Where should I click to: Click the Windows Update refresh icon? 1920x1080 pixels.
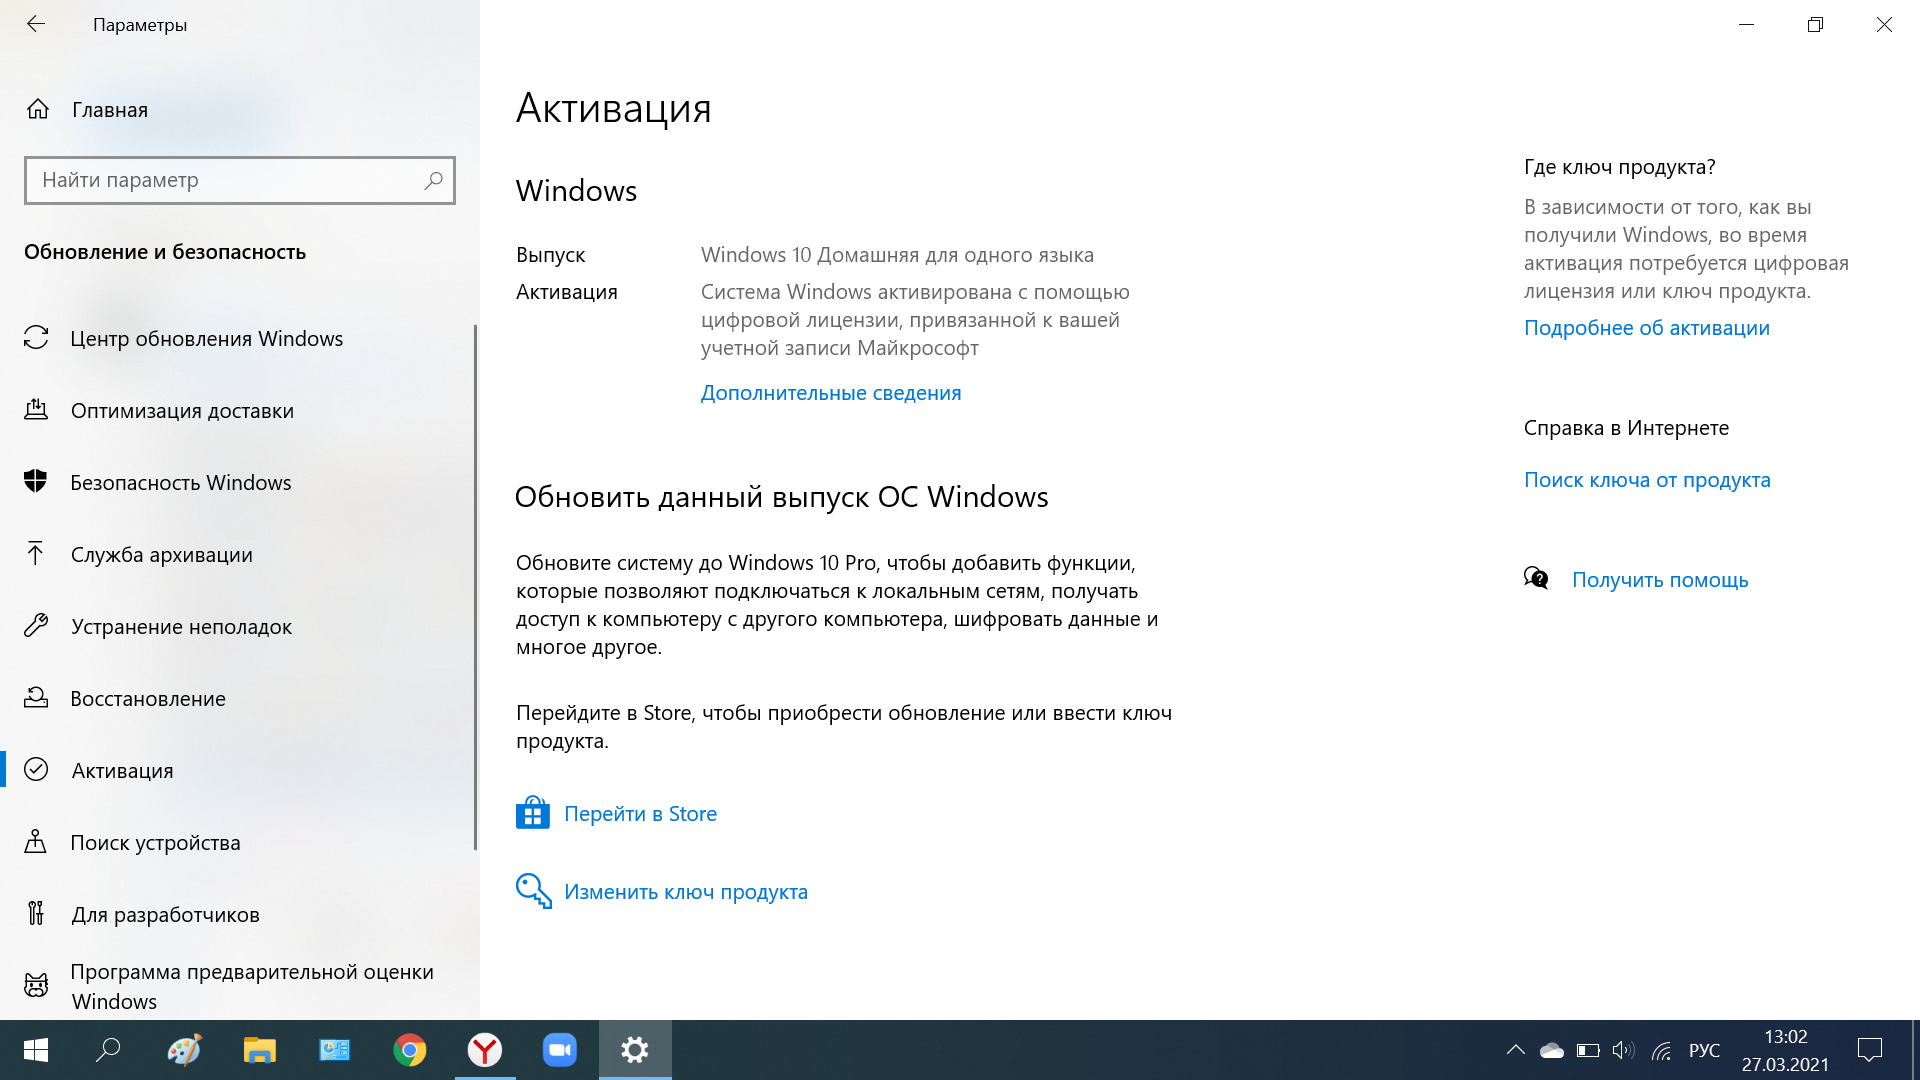[36, 338]
